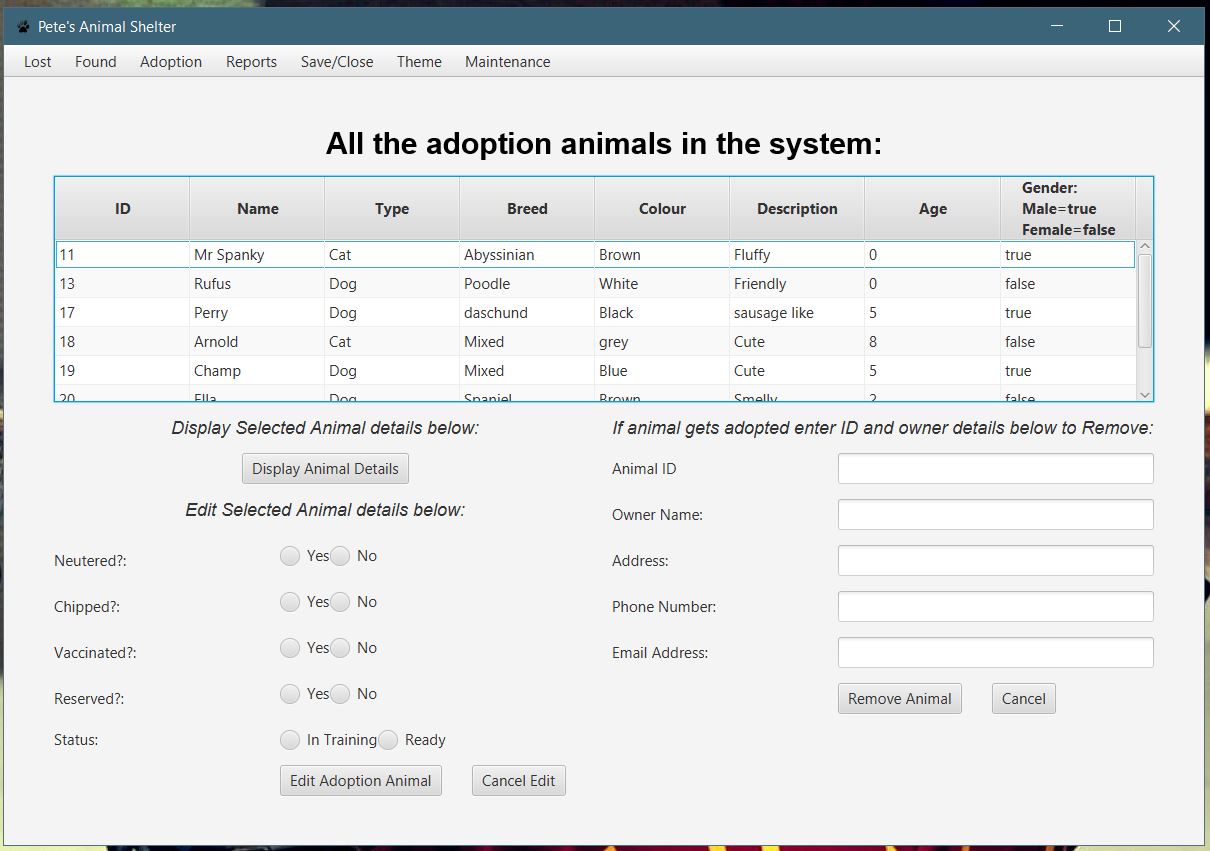
Task: Select the table row for Rufus the Poodle
Action: pos(500,283)
